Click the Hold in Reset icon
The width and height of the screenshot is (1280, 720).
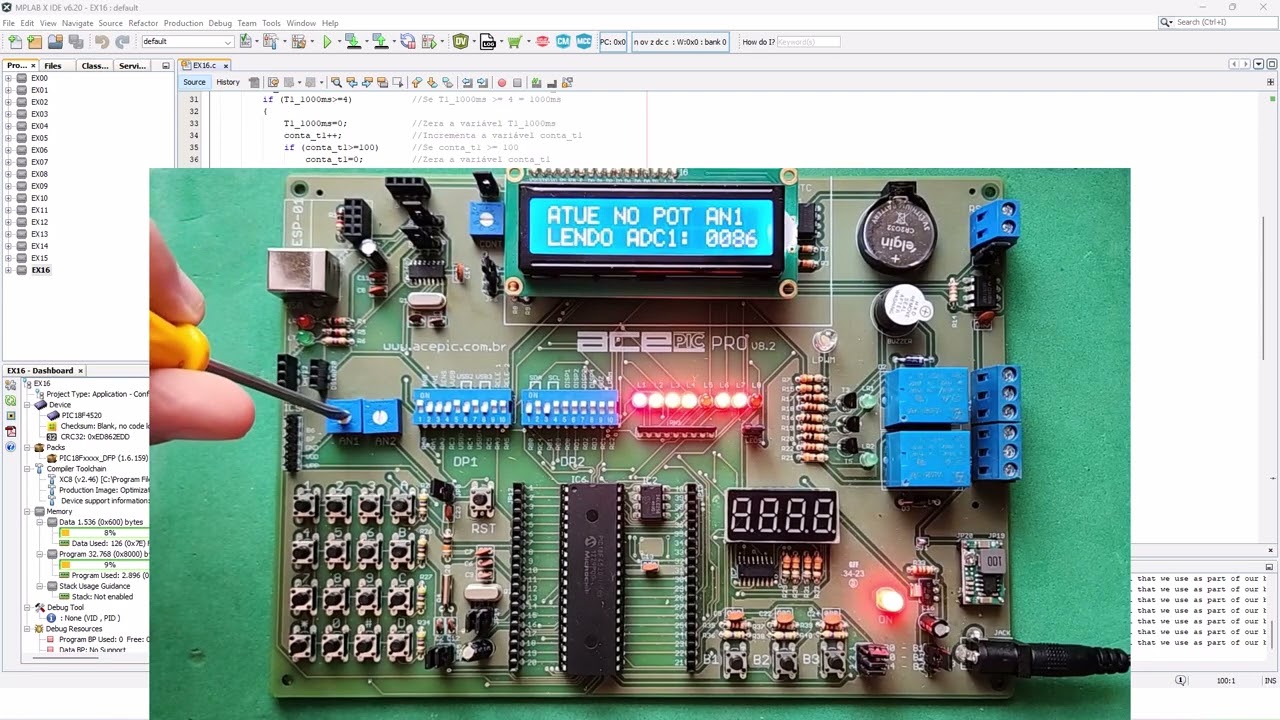tap(408, 42)
